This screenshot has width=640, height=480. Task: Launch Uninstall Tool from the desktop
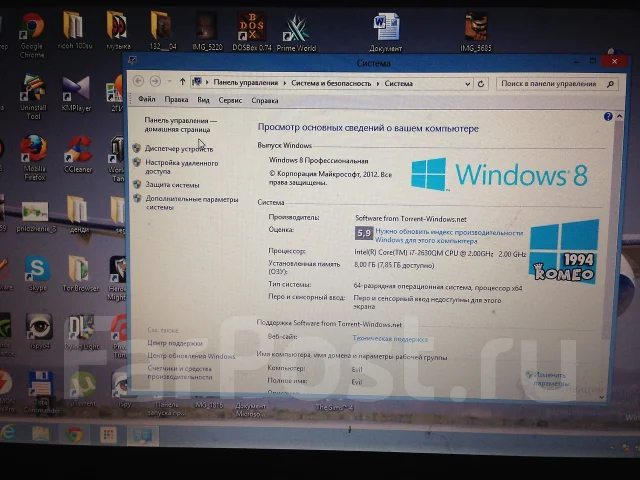point(33,97)
